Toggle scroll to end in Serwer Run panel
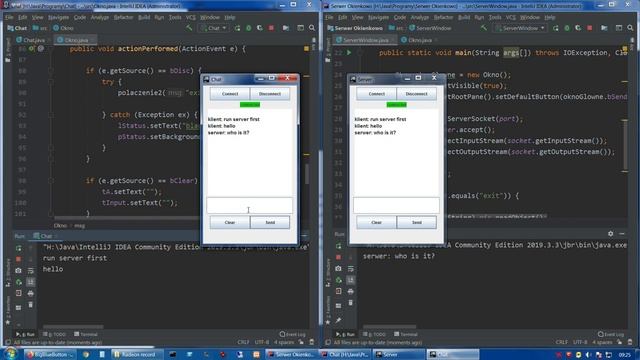The image size is (640, 360). 351,280
